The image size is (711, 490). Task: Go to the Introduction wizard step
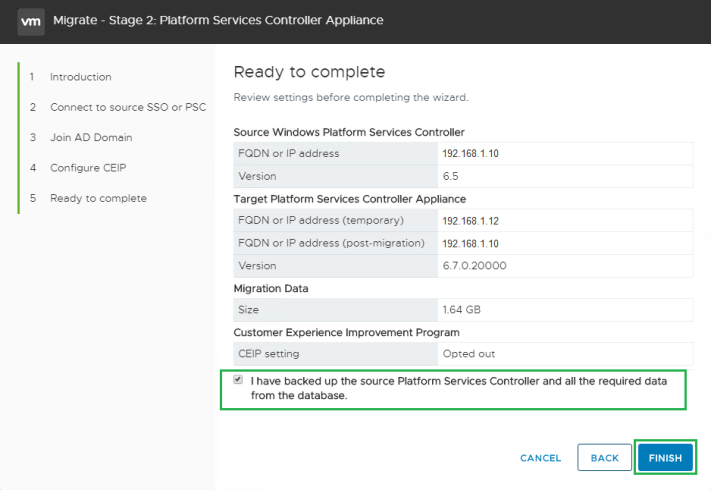click(80, 77)
